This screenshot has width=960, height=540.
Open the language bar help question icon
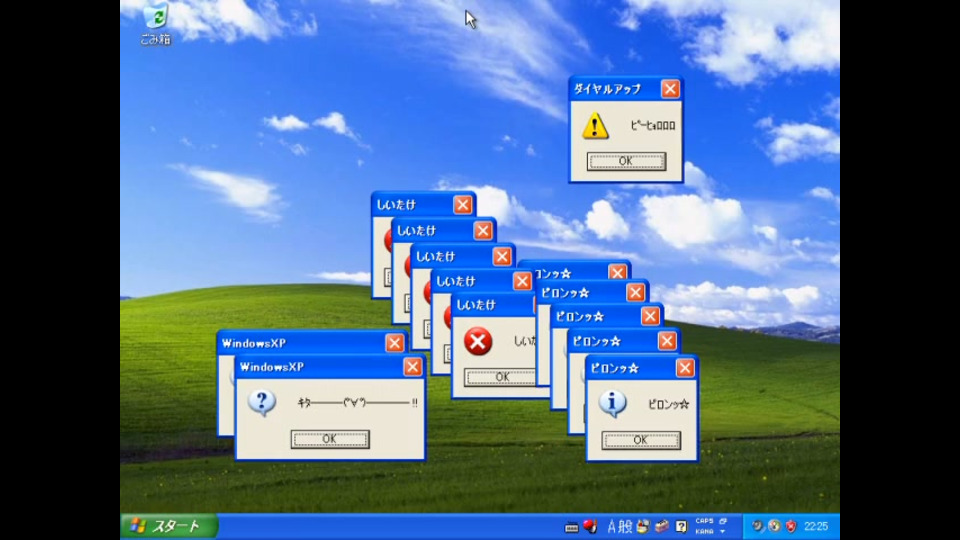point(681,526)
